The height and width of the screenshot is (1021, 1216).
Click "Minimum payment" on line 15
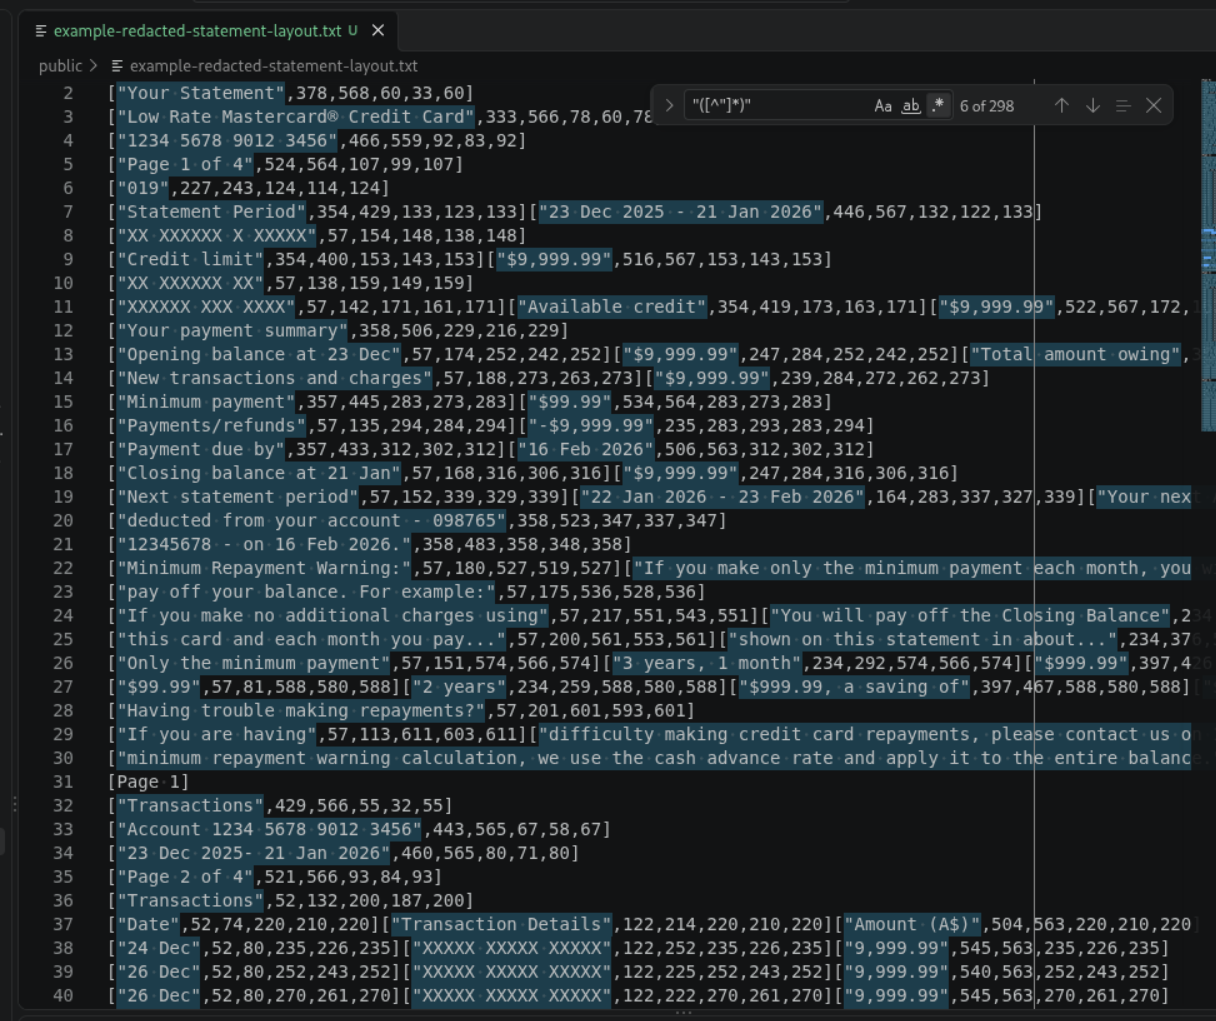click(207, 402)
